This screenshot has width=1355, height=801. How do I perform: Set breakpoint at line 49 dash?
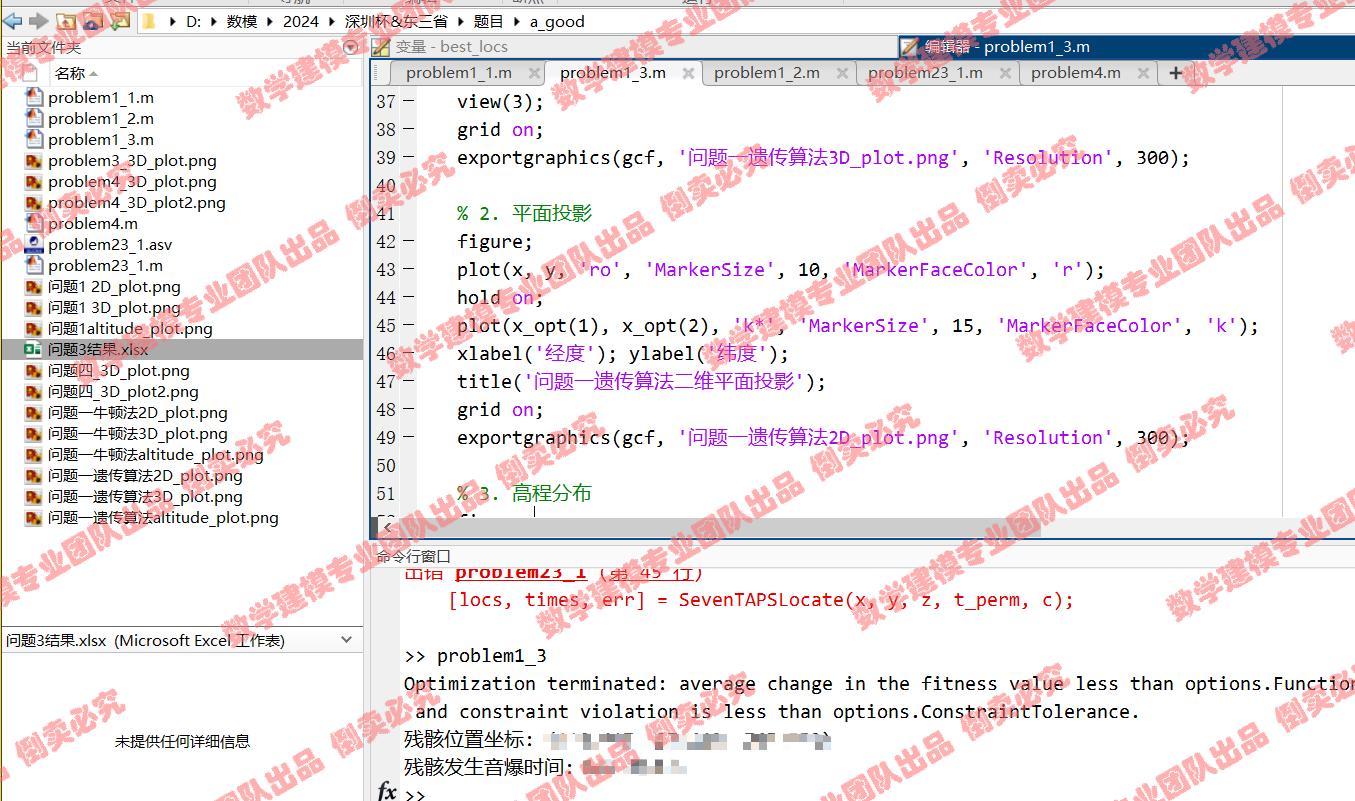coord(408,438)
